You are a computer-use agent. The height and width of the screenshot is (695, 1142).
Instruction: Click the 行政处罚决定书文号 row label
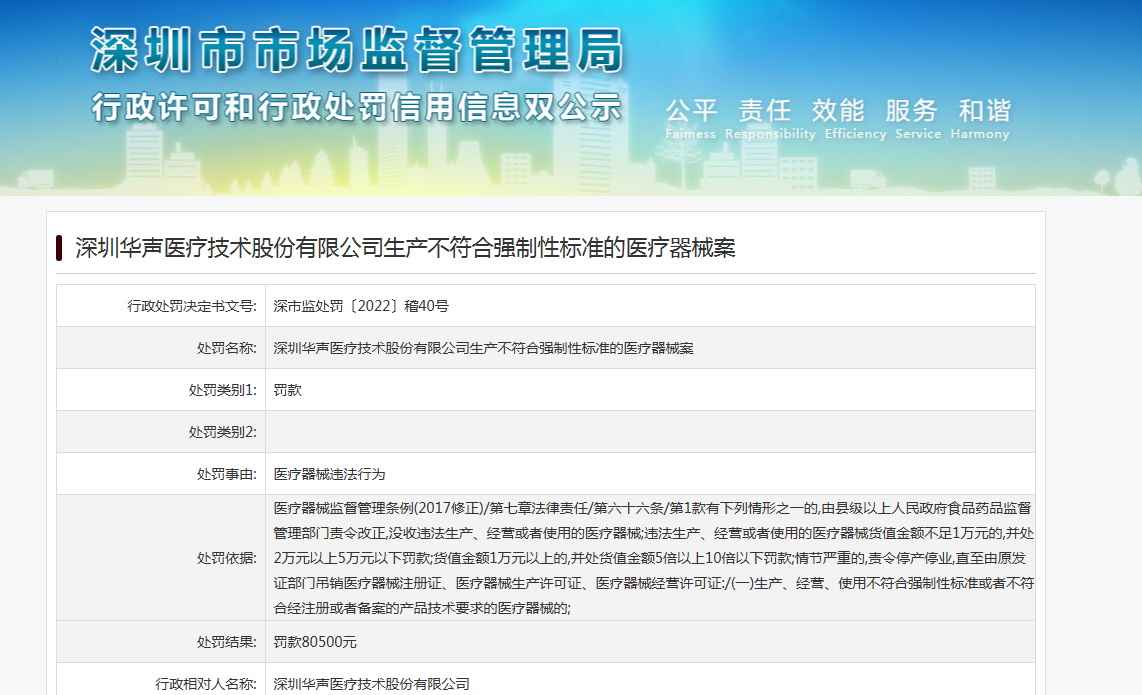pos(192,306)
